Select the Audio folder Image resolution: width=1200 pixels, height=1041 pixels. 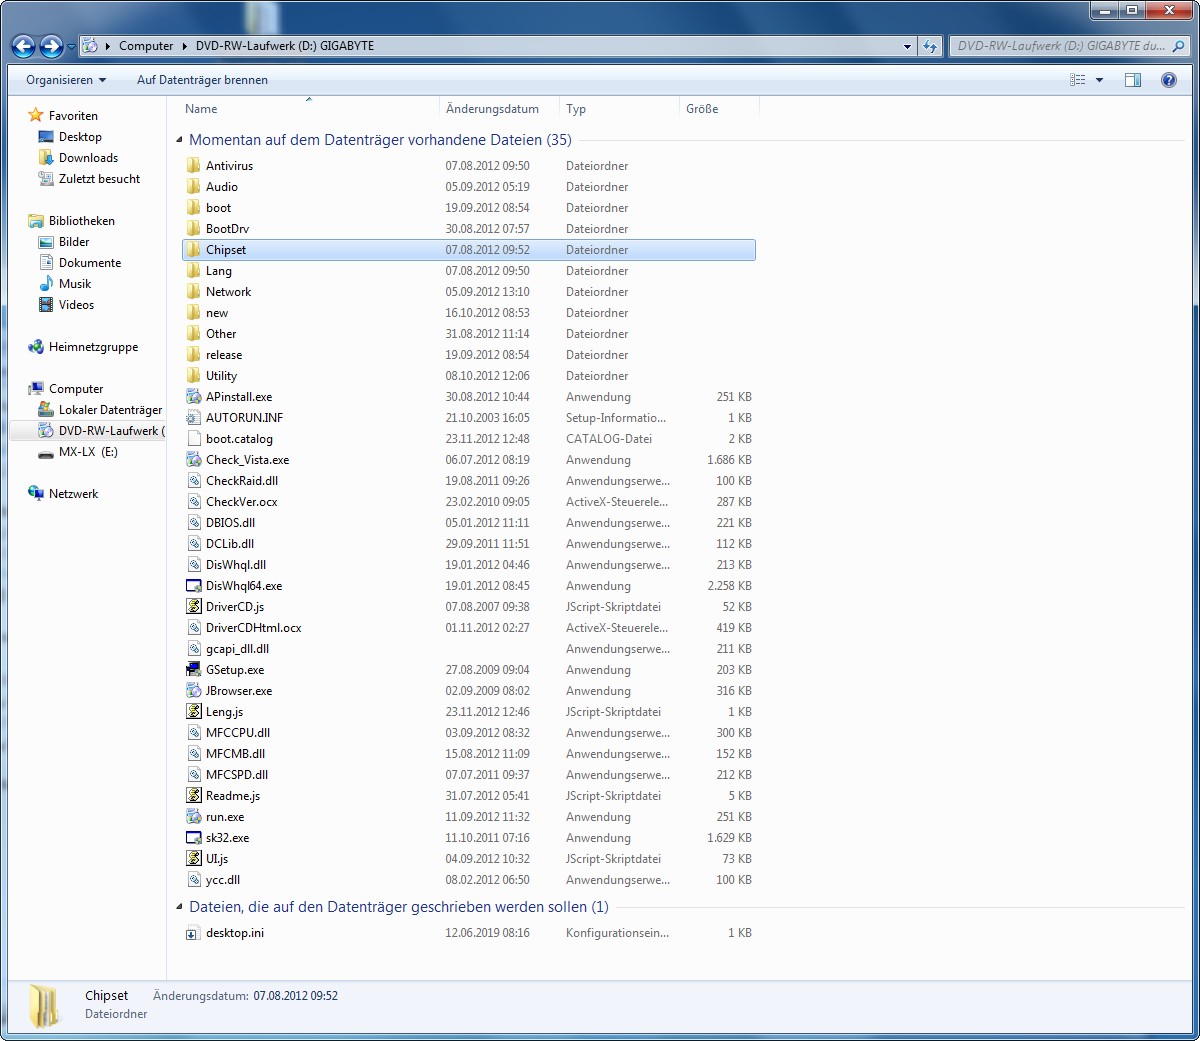[222, 187]
